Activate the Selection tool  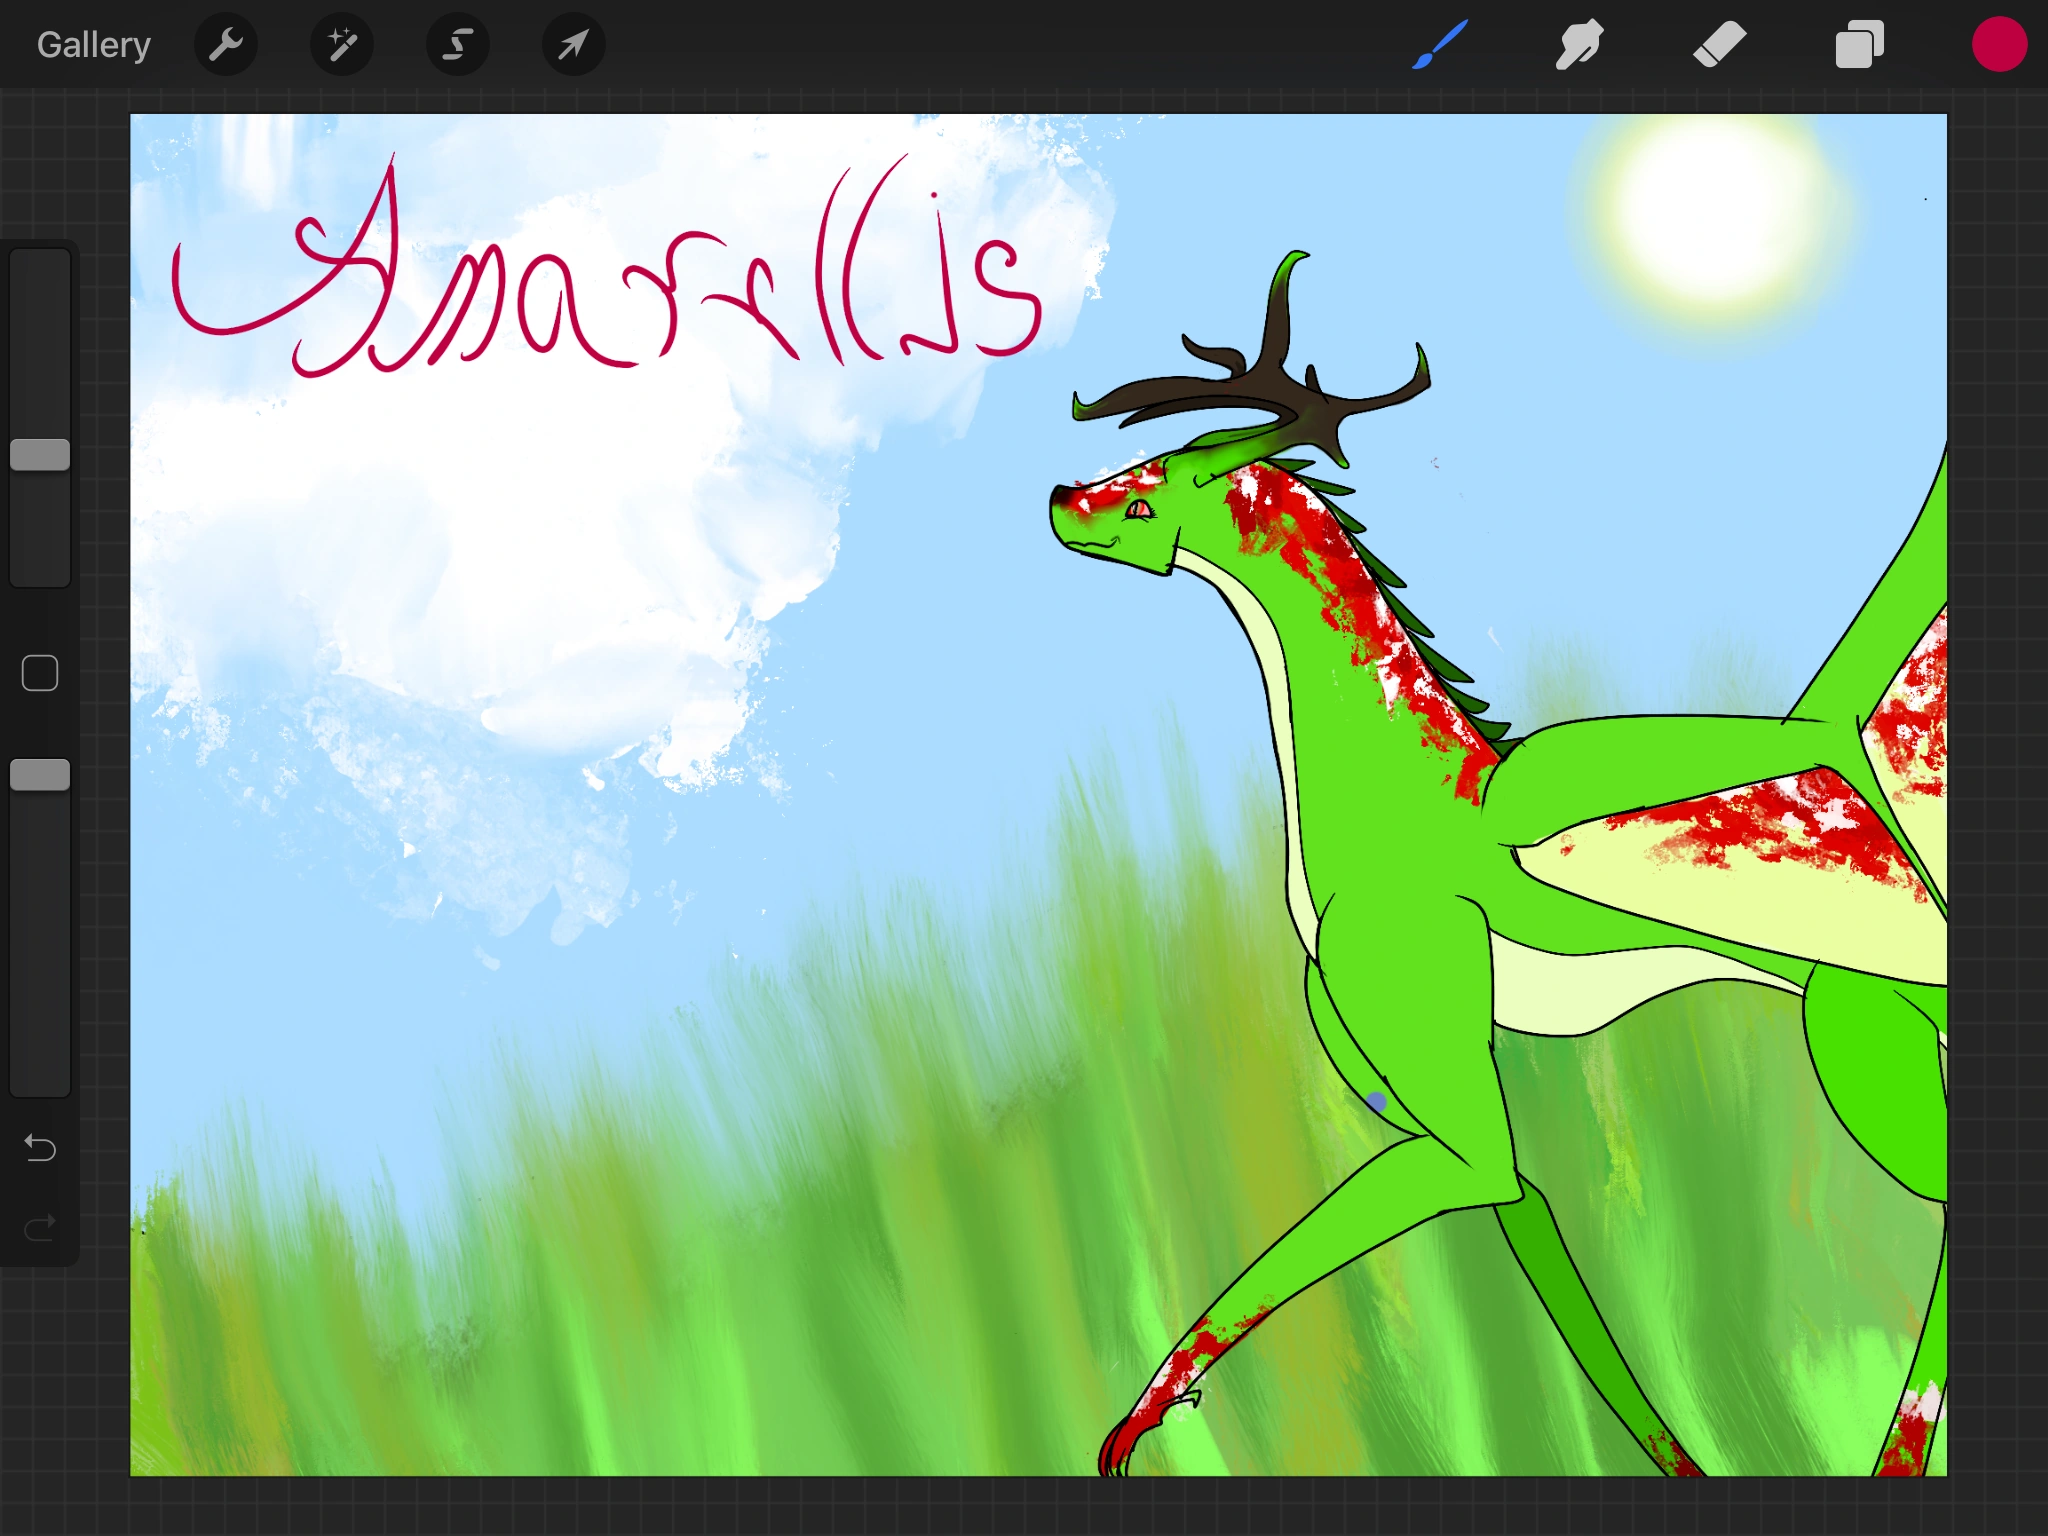(x=458, y=45)
